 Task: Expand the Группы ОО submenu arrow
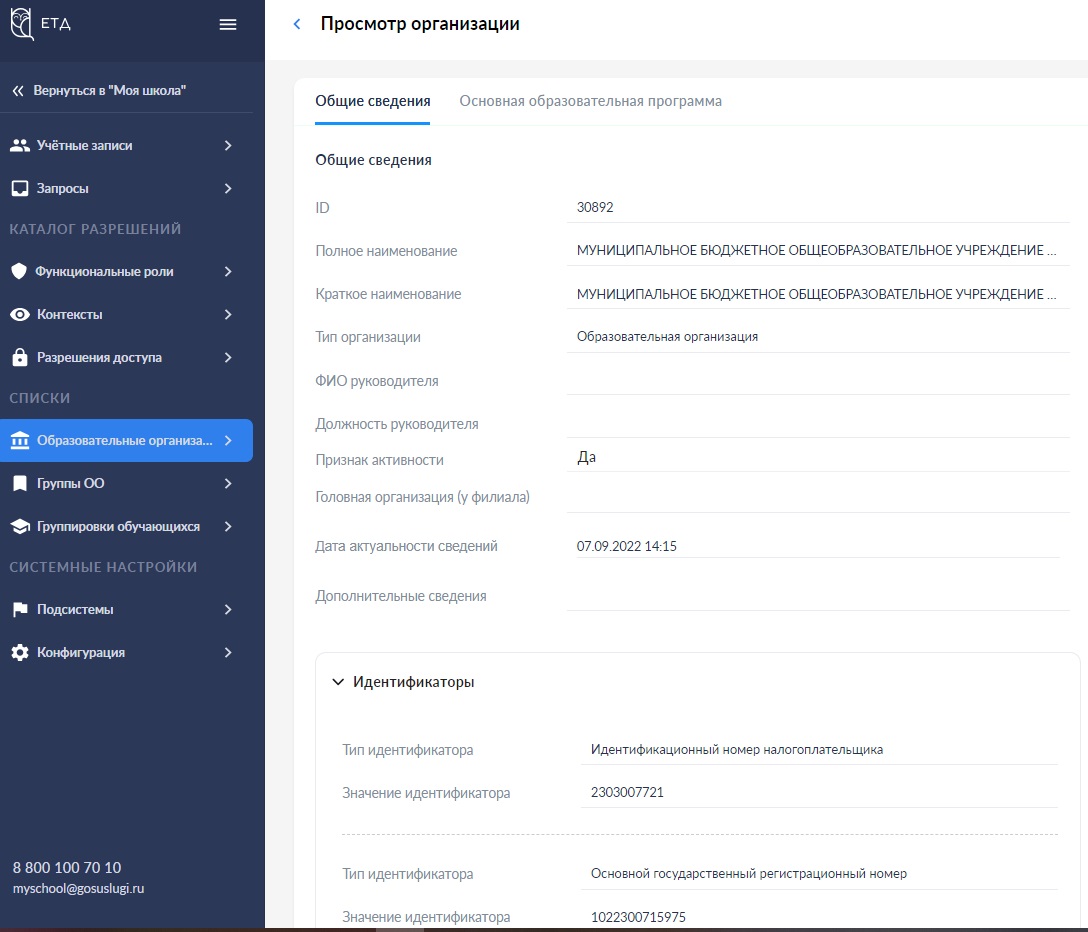click(x=228, y=483)
